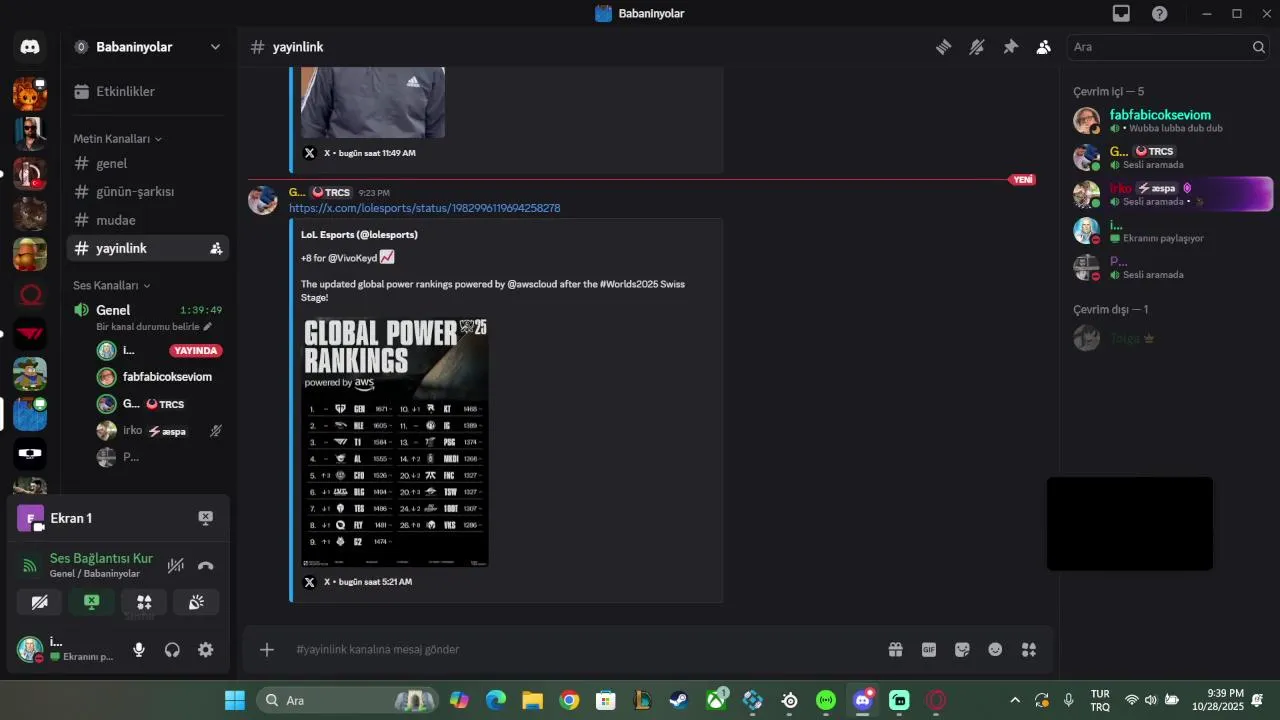
Task: Open pinned messages pin icon
Action: coord(1011,47)
